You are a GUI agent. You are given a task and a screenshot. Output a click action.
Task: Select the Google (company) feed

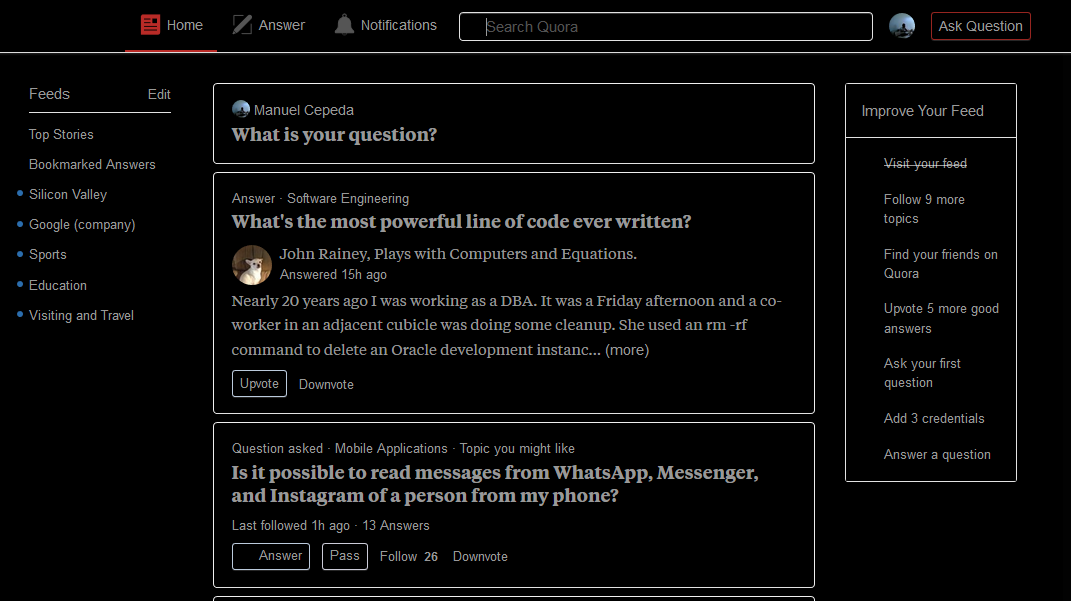pyautogui.click(x=82, y=225)
